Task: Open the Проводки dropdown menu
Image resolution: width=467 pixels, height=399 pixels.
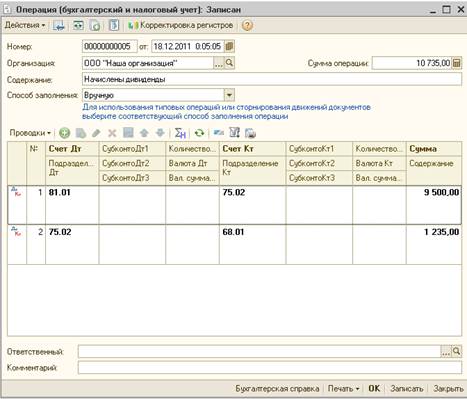Action: 30,133
